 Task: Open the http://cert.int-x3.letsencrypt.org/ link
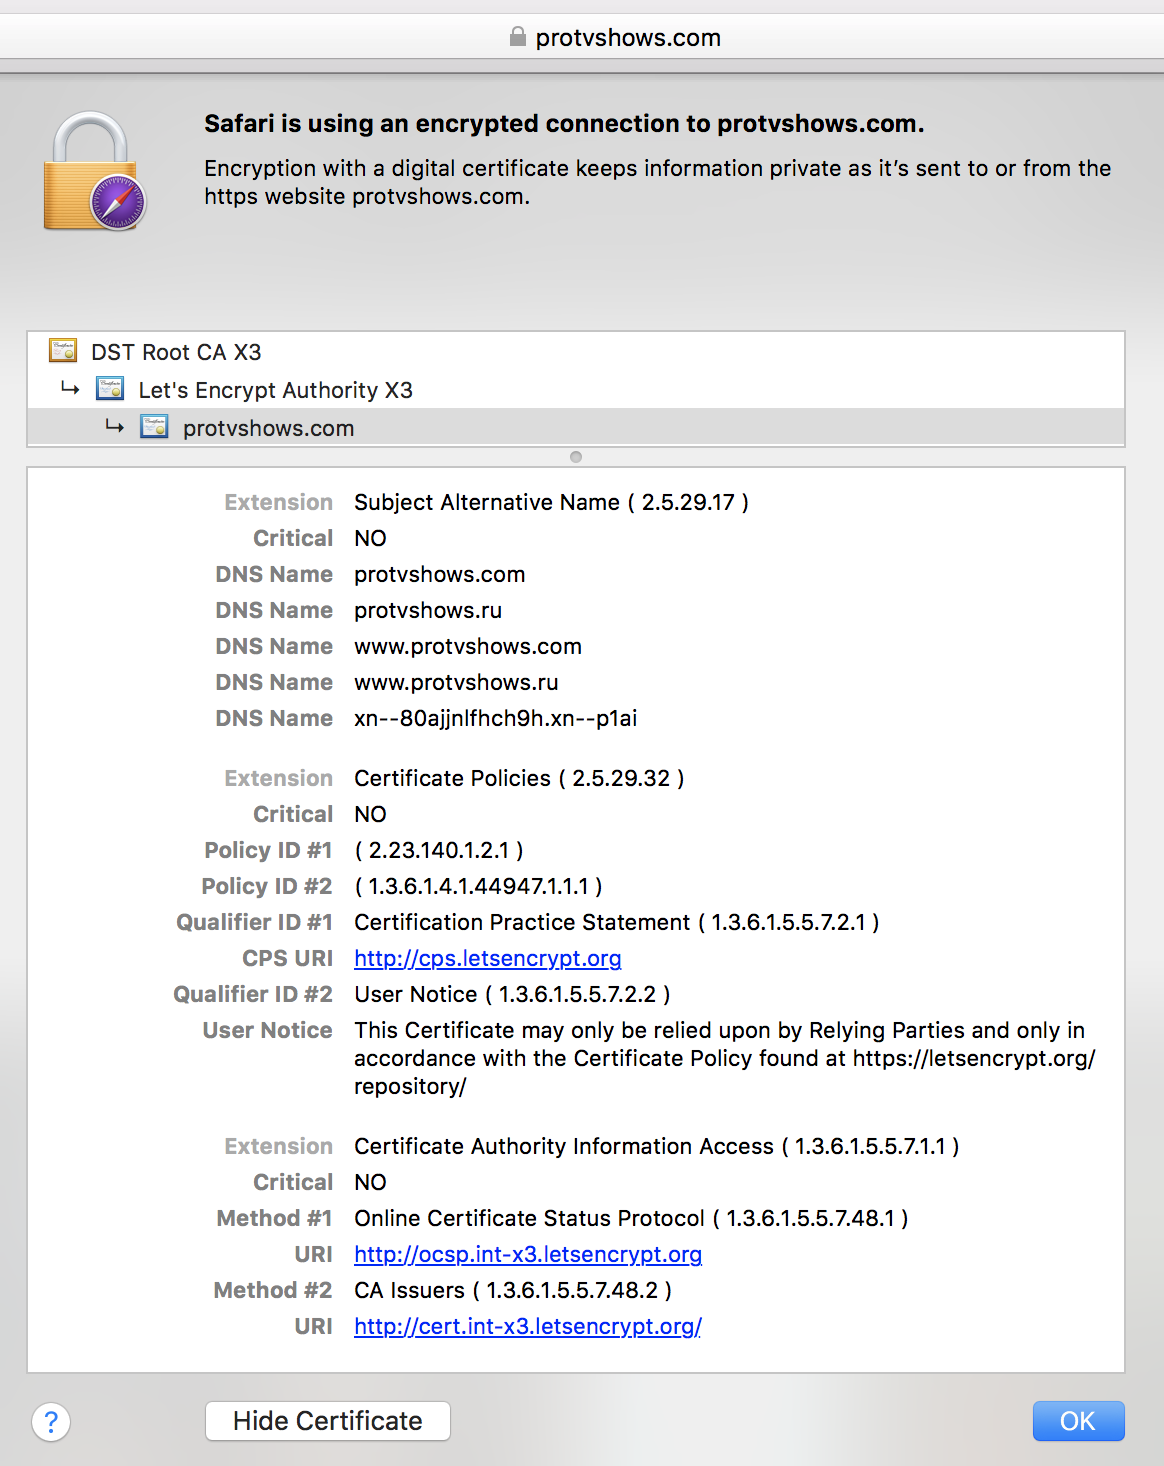point(528,1326)
